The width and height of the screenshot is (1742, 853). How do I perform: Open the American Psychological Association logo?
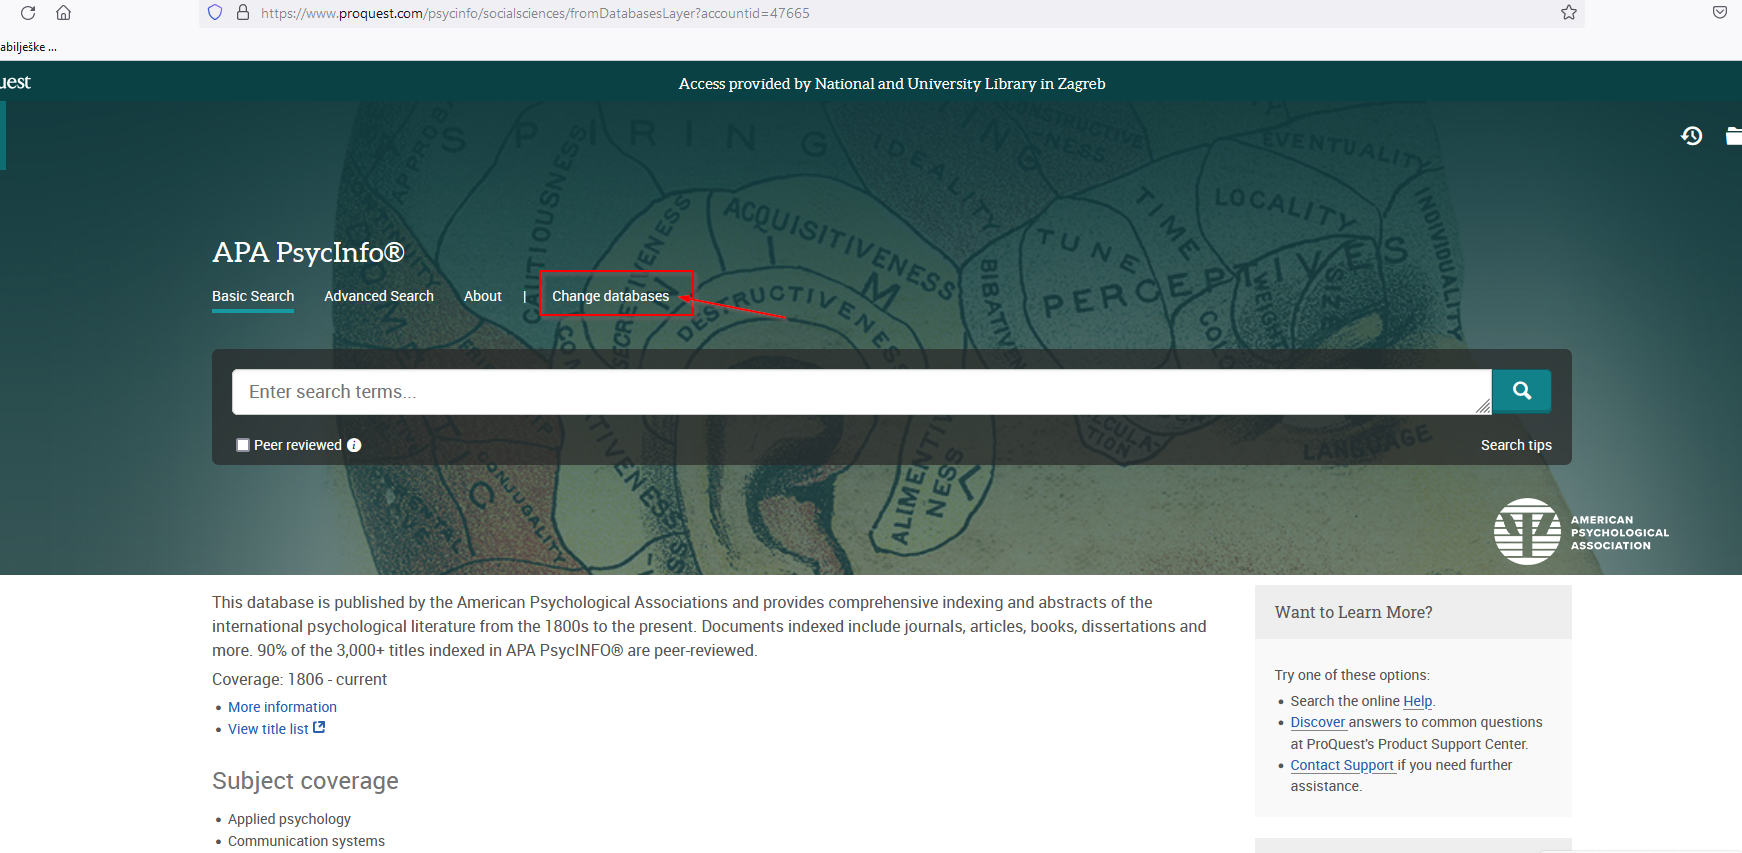coord(1581,532)
